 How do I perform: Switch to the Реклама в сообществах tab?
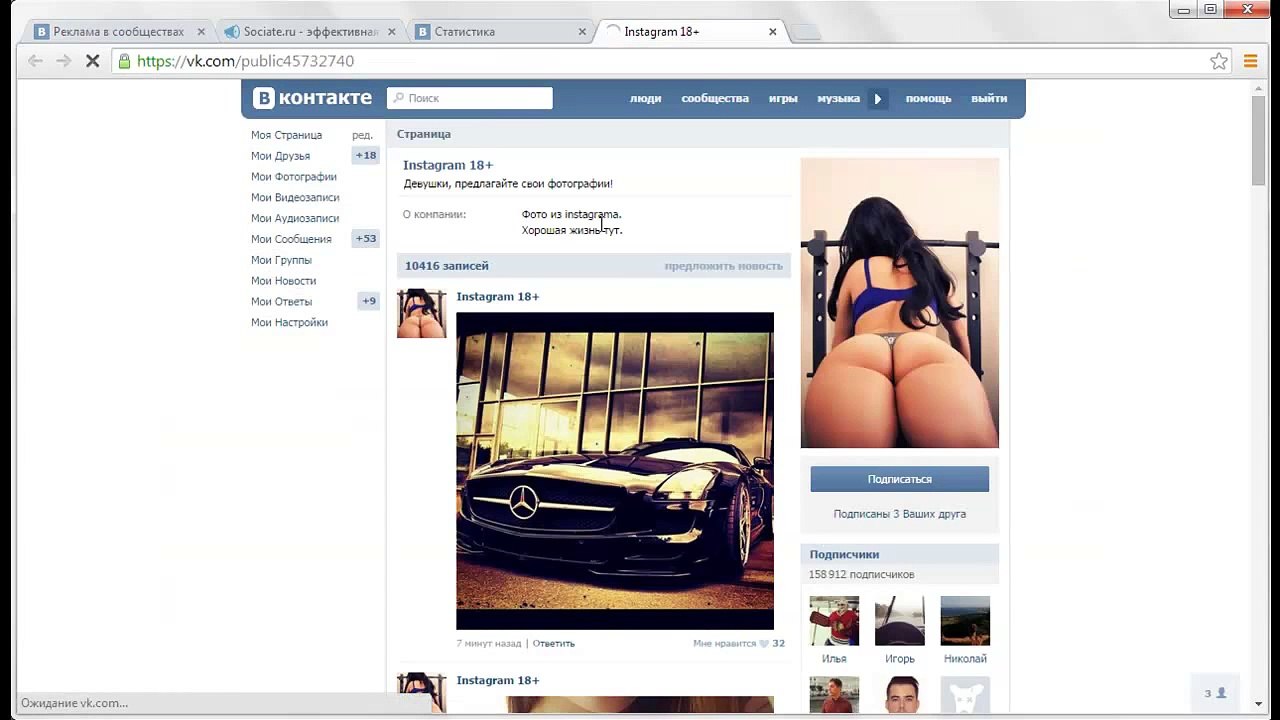coord(119,32)
